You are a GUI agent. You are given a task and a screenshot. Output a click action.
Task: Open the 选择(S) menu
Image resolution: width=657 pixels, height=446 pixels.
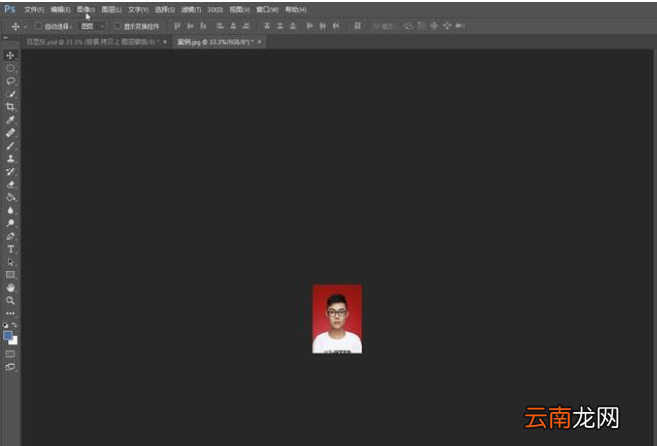(165, 9)
